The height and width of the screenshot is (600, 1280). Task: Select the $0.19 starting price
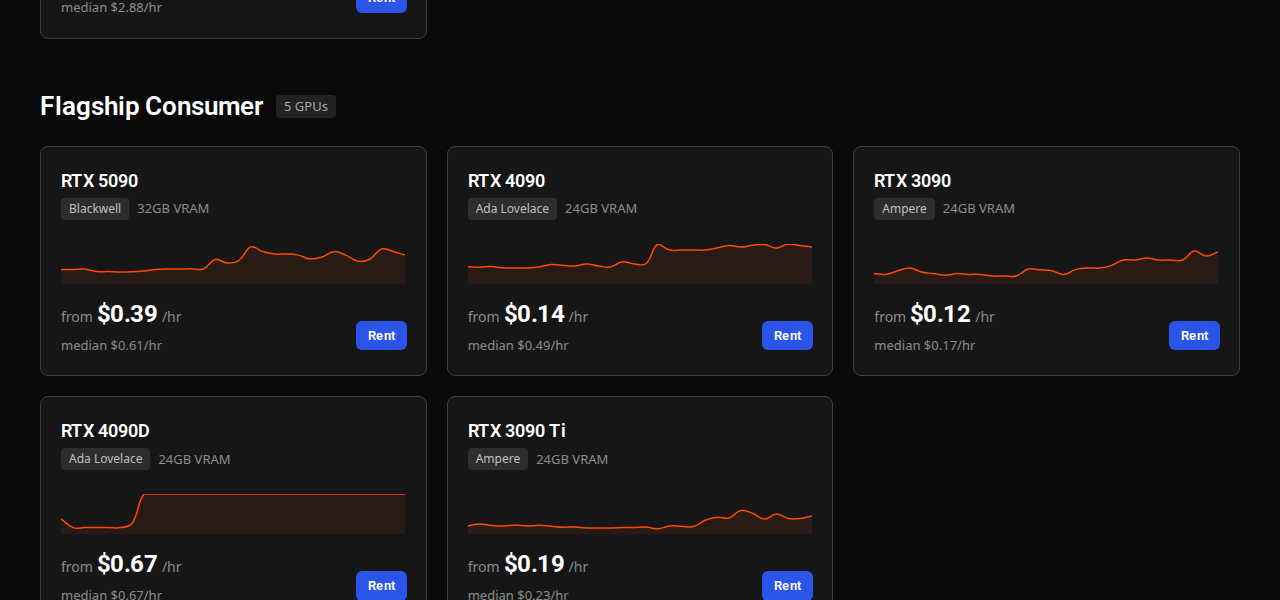[x=534, y=564]
